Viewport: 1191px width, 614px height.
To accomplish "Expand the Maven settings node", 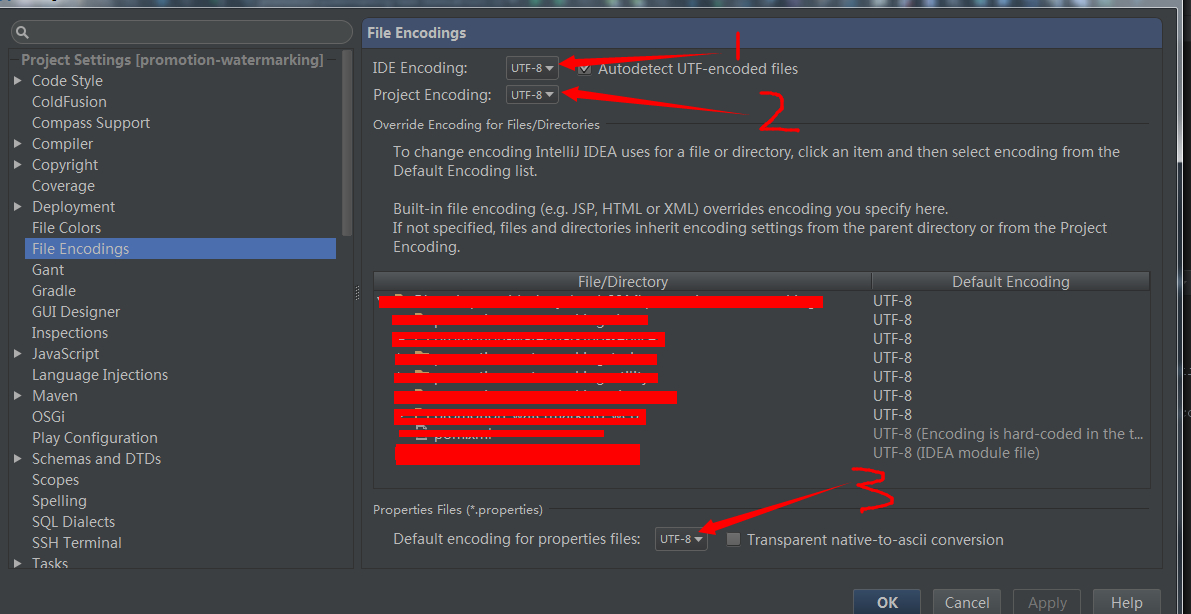I will click(x=18, y=396).
